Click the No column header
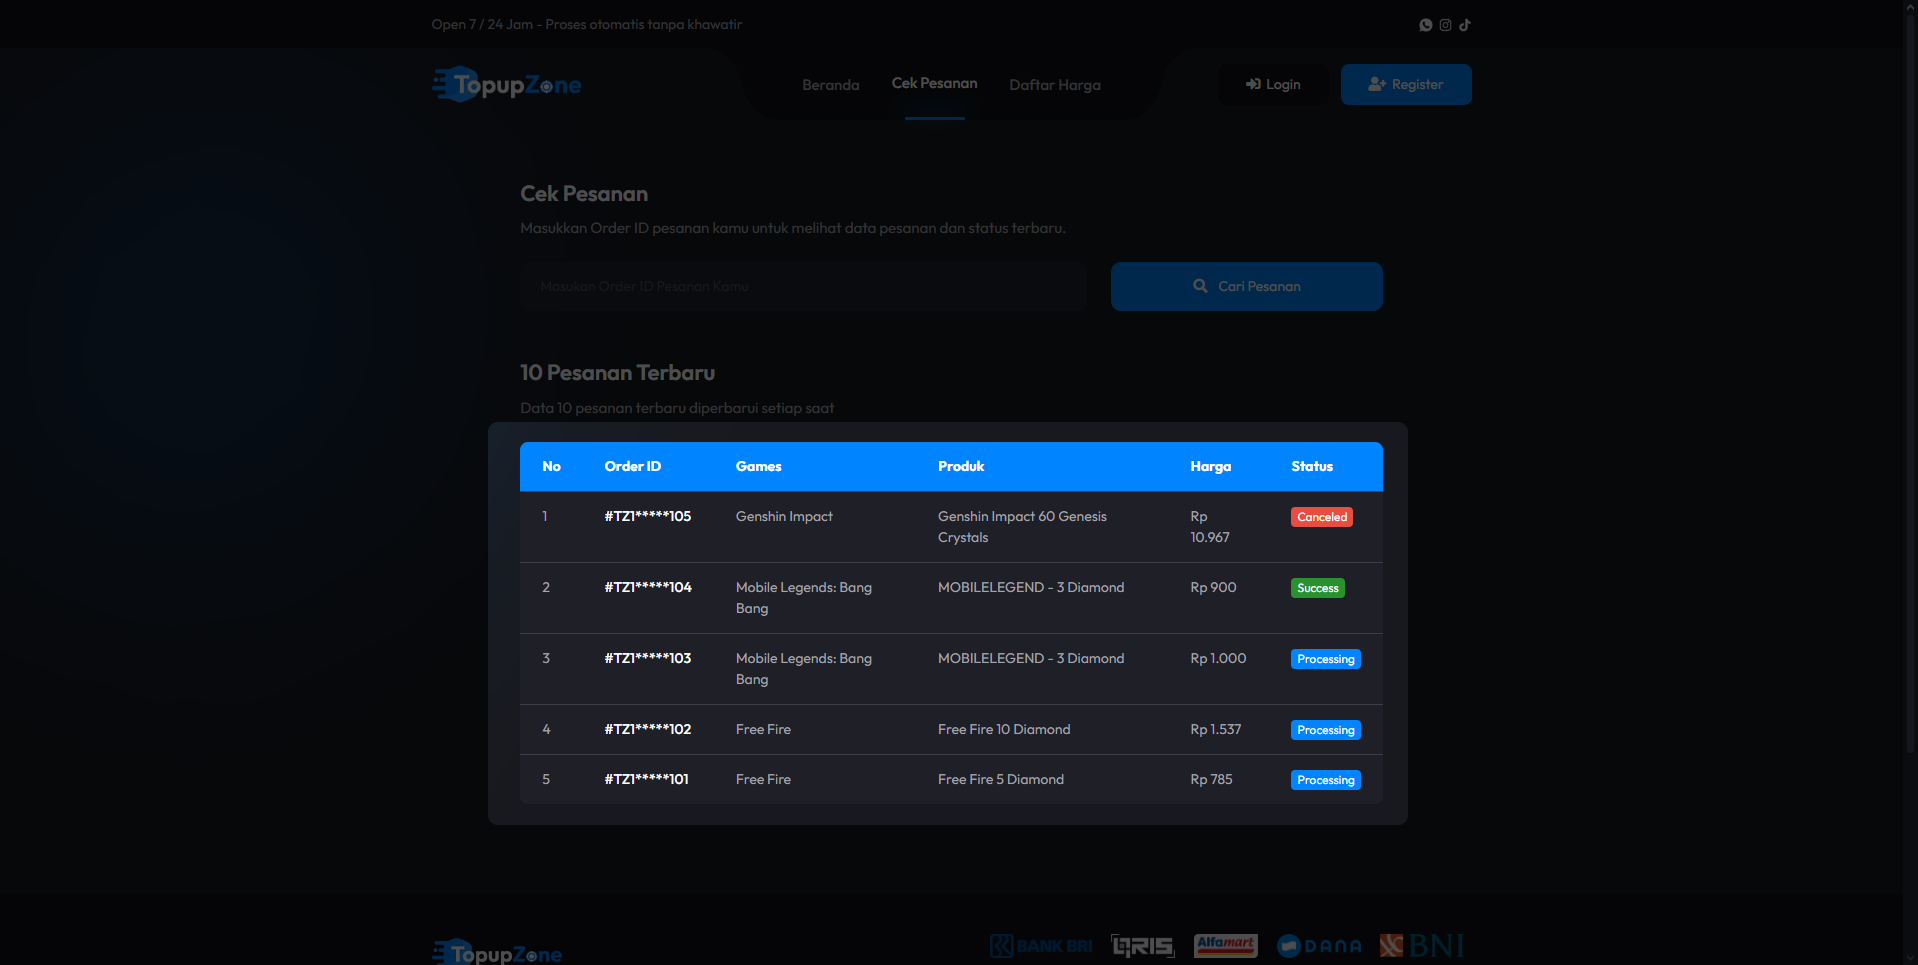The width and height of the screenshot is (1918, 965). coord(552,466)
